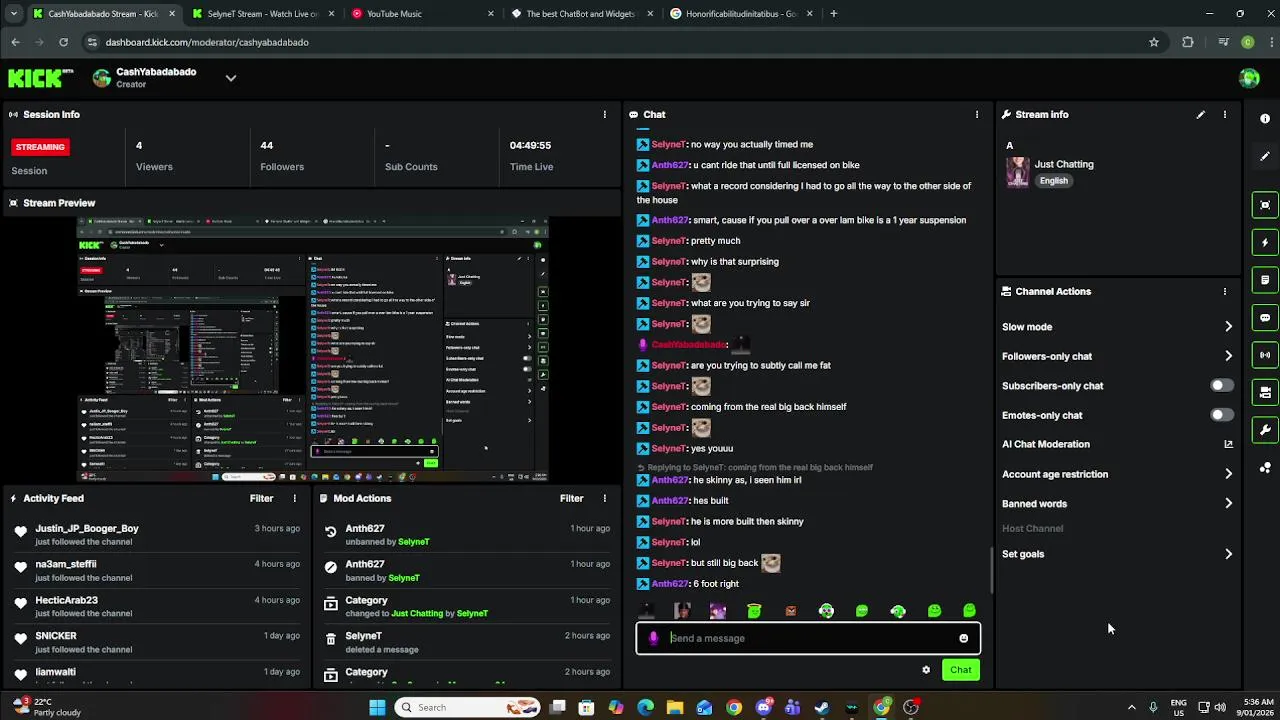Screen dimensions: 1280x720
Task: Click the broadcast signal icon in right sidebar
Action: coord(1265,355)
